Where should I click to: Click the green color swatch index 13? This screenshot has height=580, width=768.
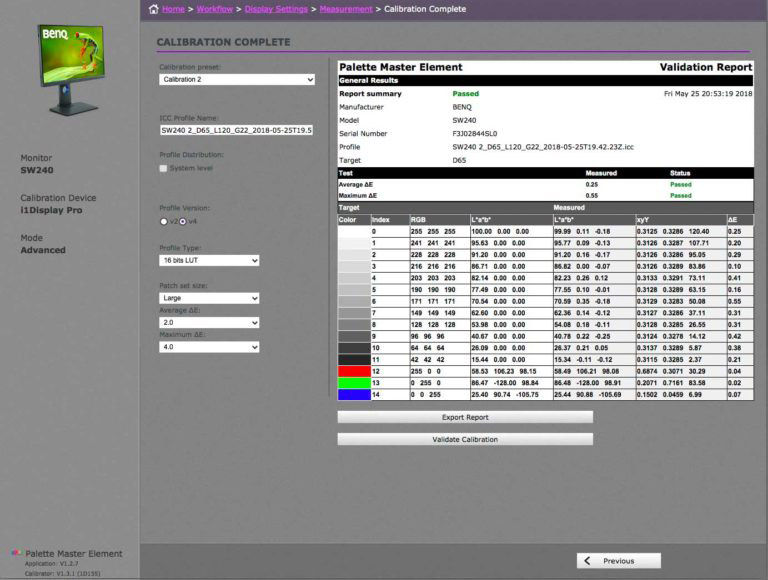coord(354,383)
